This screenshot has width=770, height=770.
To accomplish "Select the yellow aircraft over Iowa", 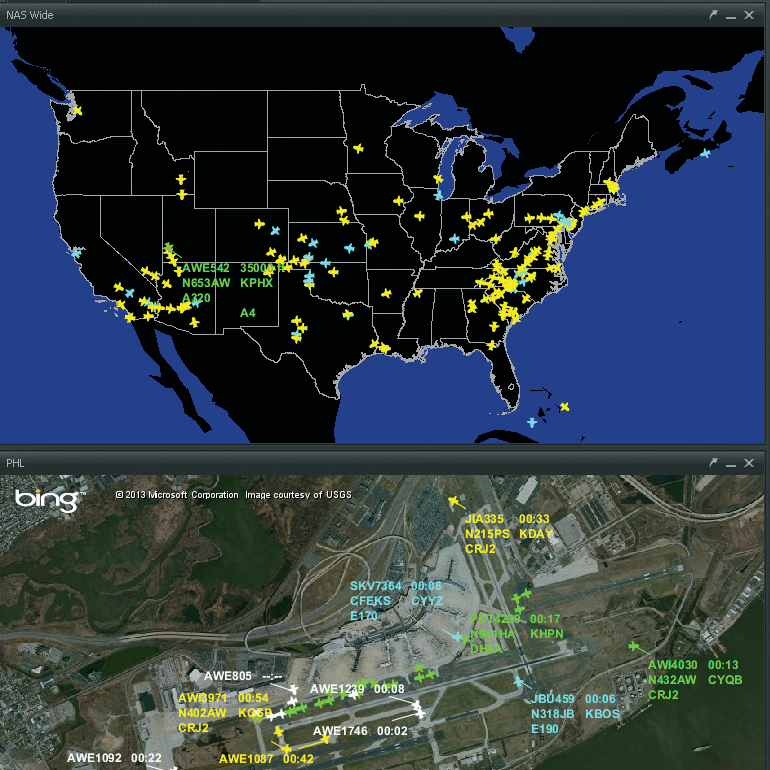I will point(398,200).
